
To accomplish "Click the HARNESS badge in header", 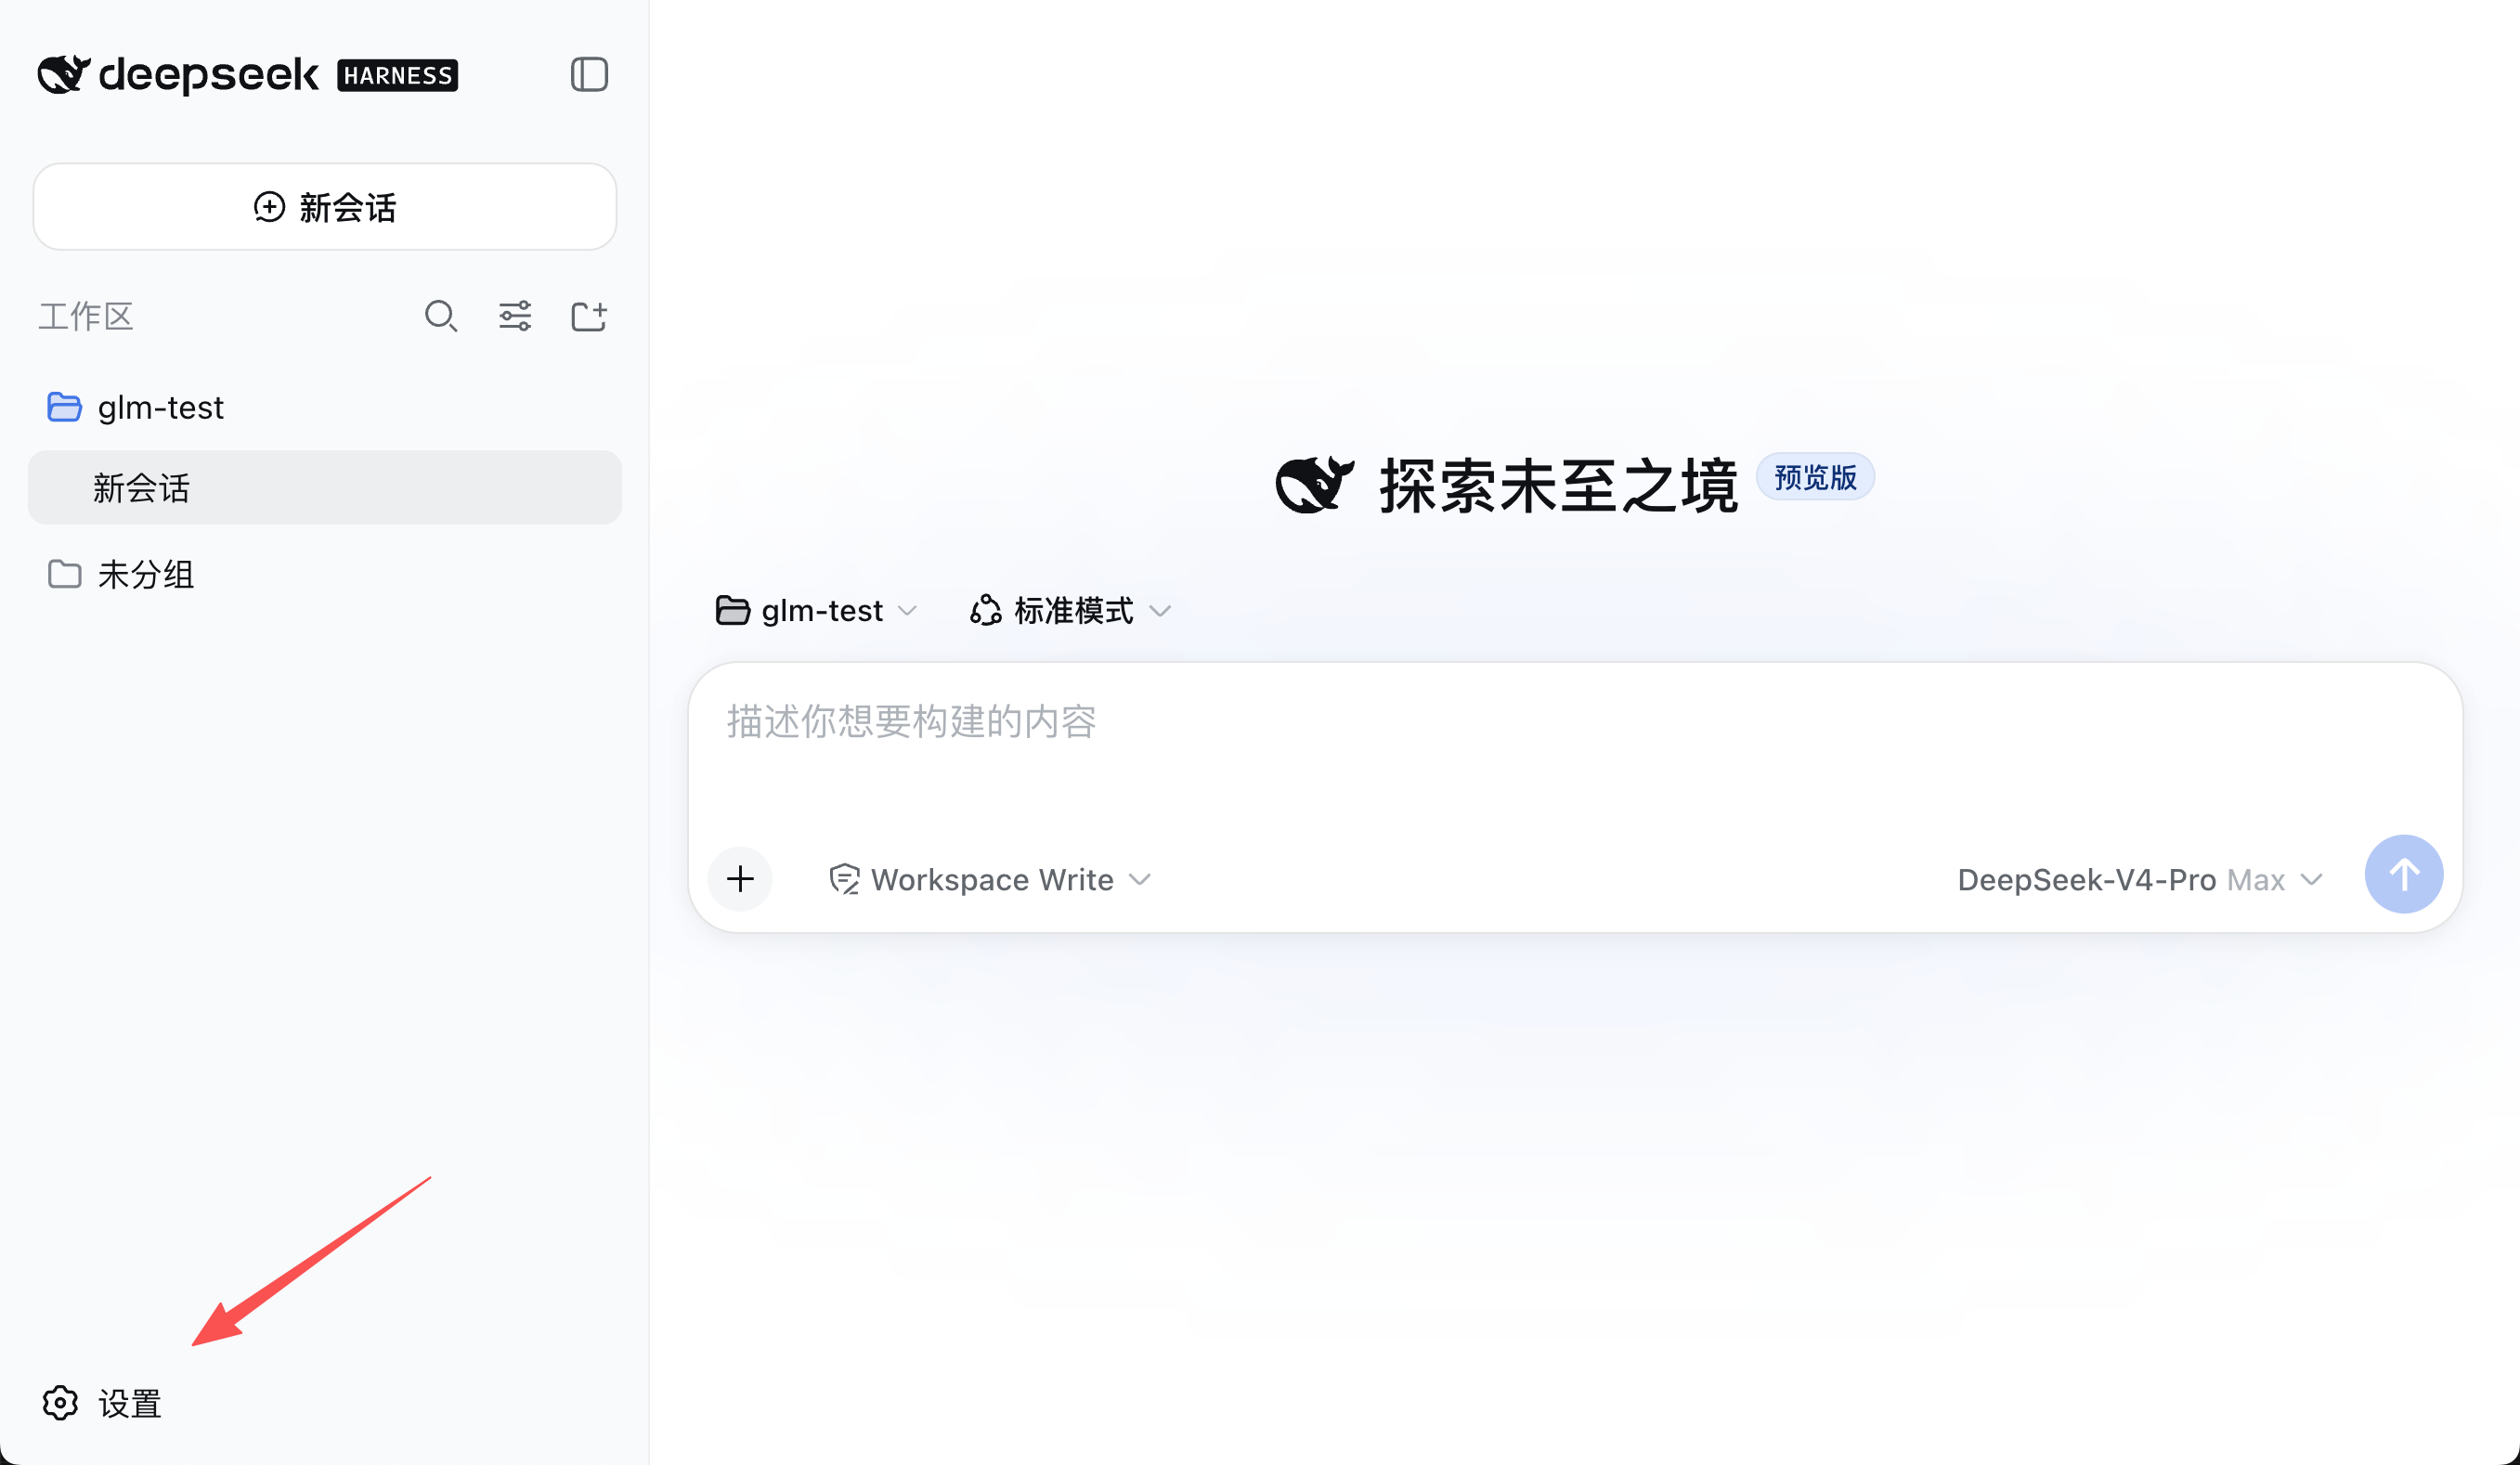I will [398, 75].
